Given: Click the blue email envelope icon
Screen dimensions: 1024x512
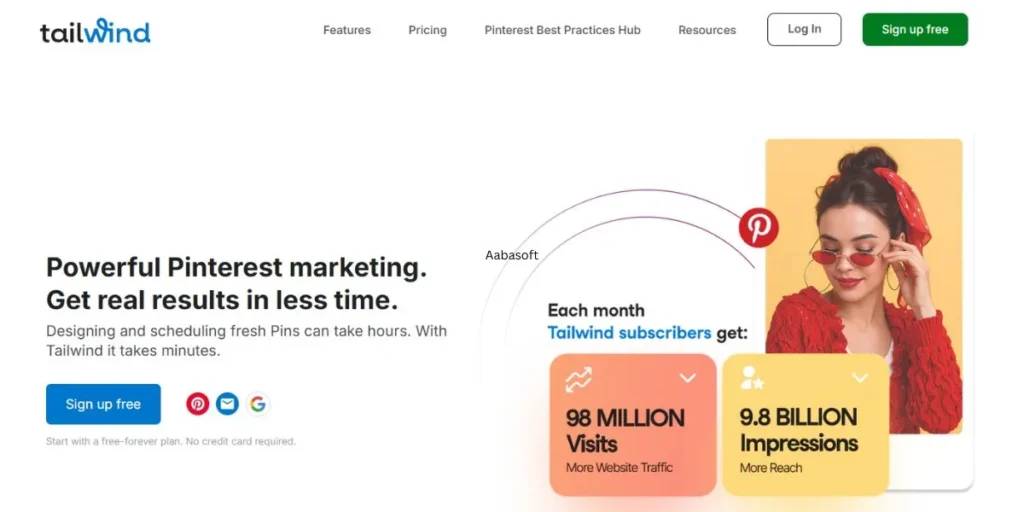Looking at the screenshot, I should point(227,404).
